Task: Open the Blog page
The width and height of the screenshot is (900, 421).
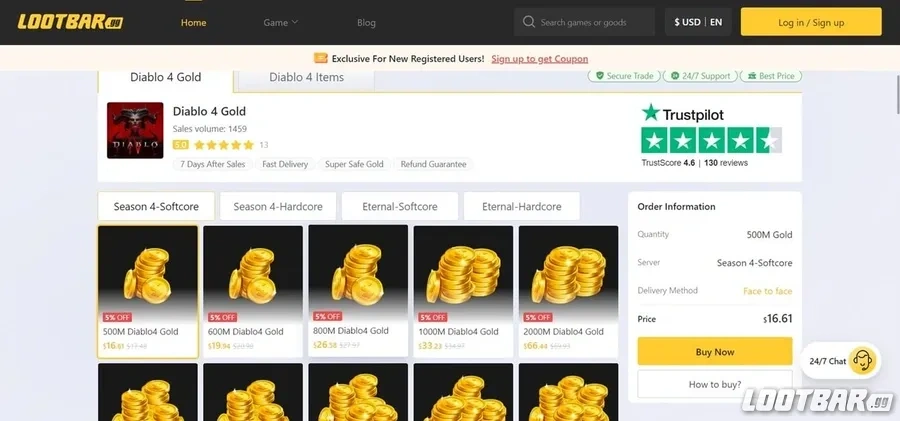Action: 366,22
